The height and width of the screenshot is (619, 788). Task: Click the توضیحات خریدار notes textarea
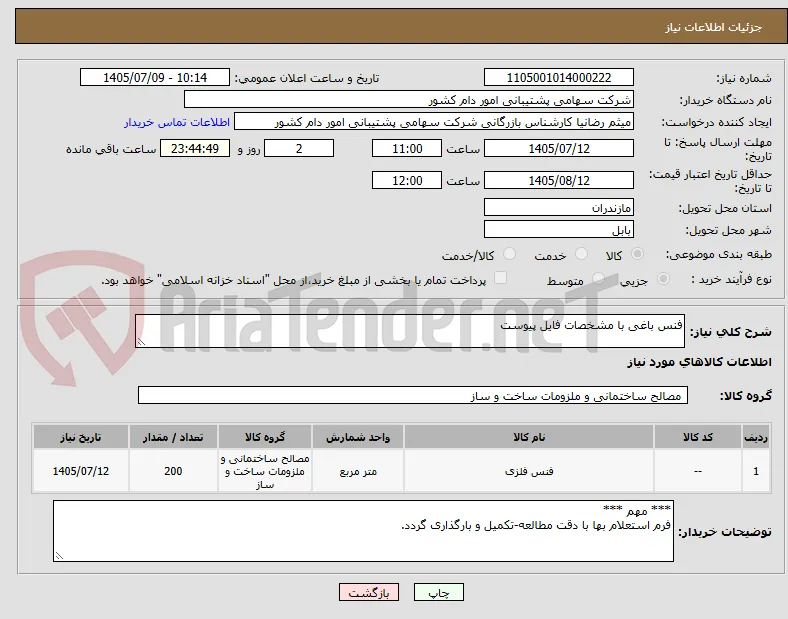pyautogui.click(x=363, y=531)
